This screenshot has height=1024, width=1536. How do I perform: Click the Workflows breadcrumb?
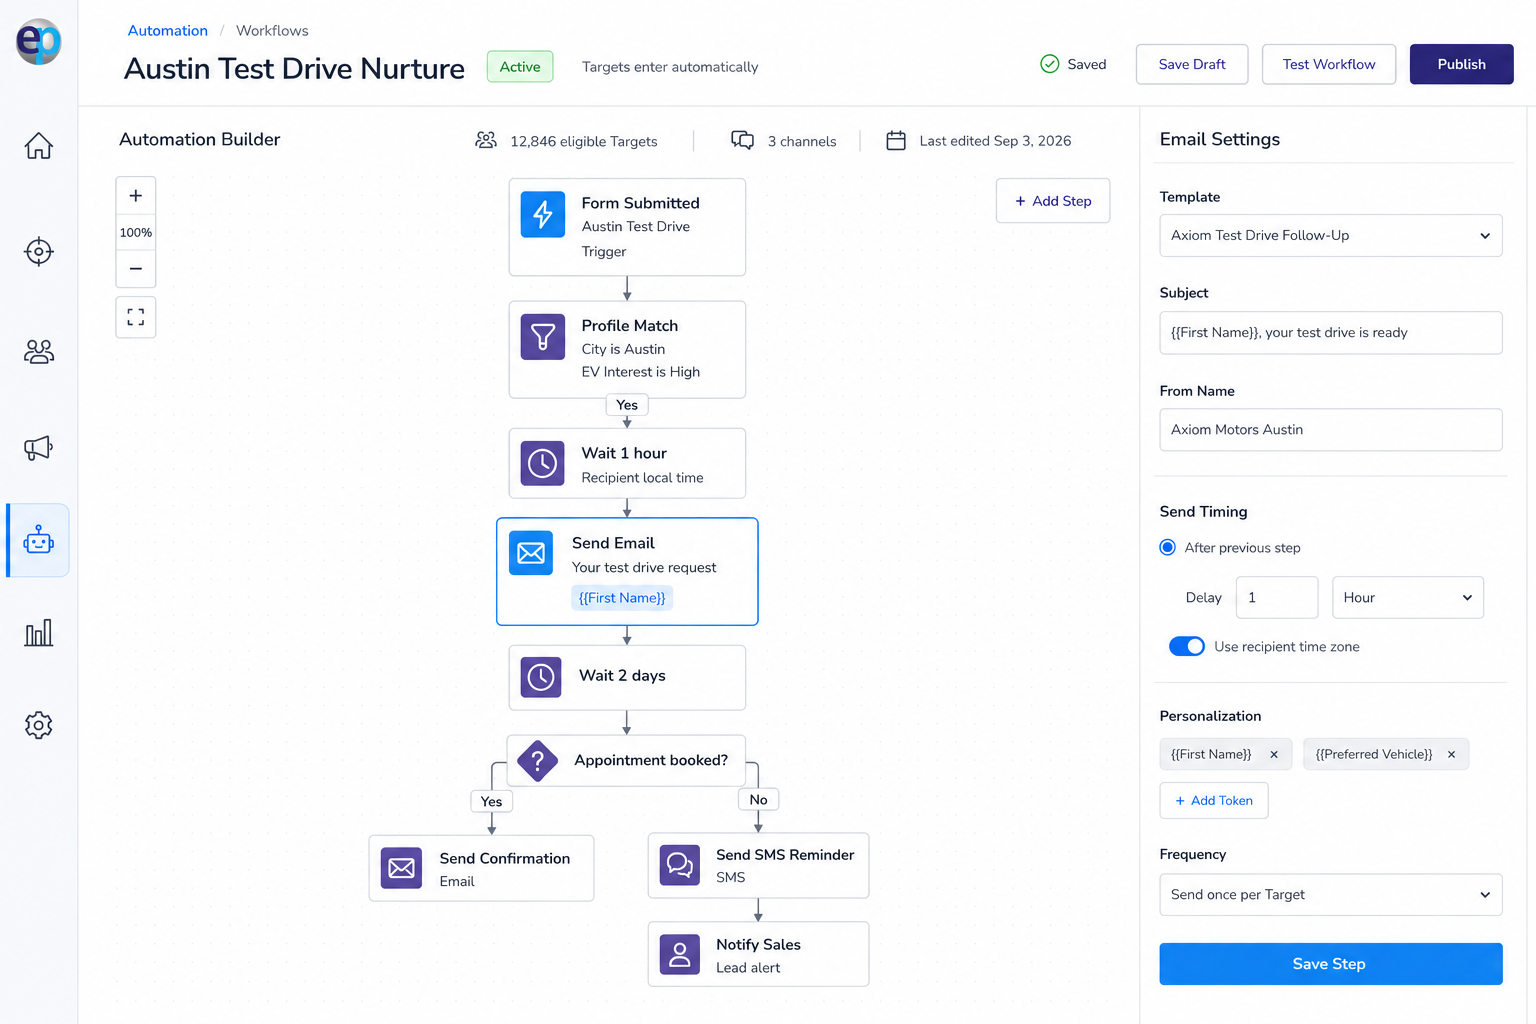click(x=272, y=30)
